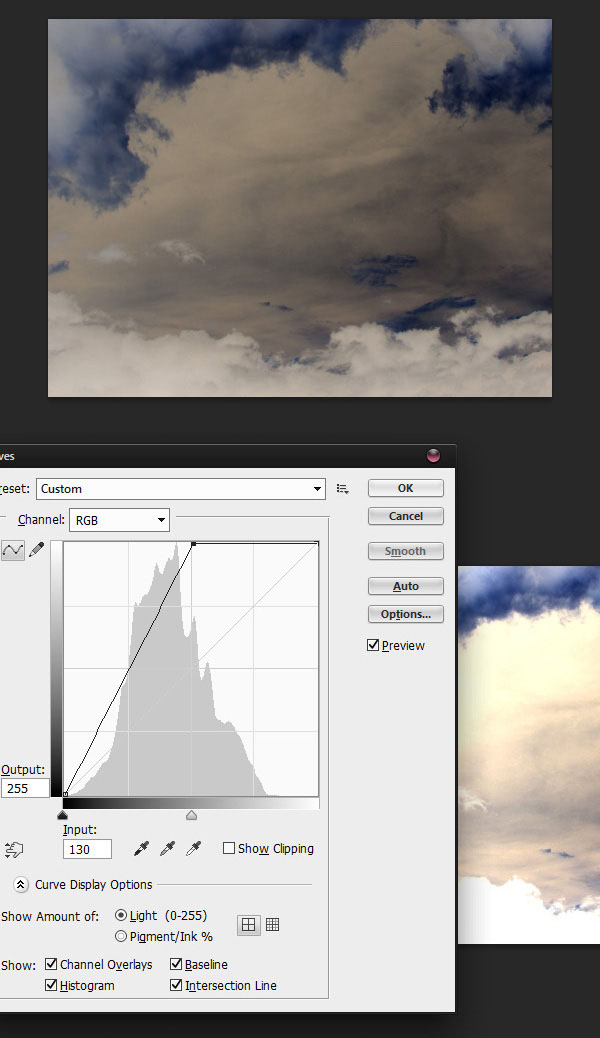This screenshot has width=600, height=1038.
Task: Click the Input value field
Action: [87, 849]
